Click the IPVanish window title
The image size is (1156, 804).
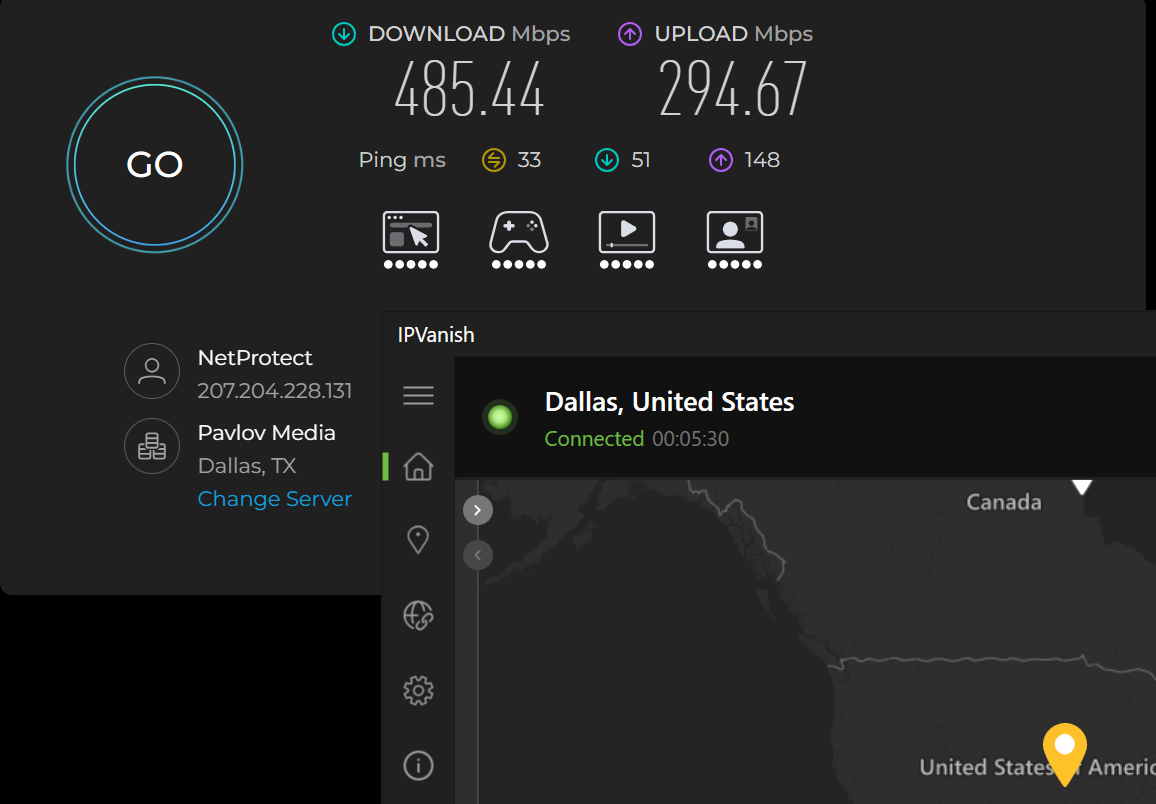pos(436,335)
